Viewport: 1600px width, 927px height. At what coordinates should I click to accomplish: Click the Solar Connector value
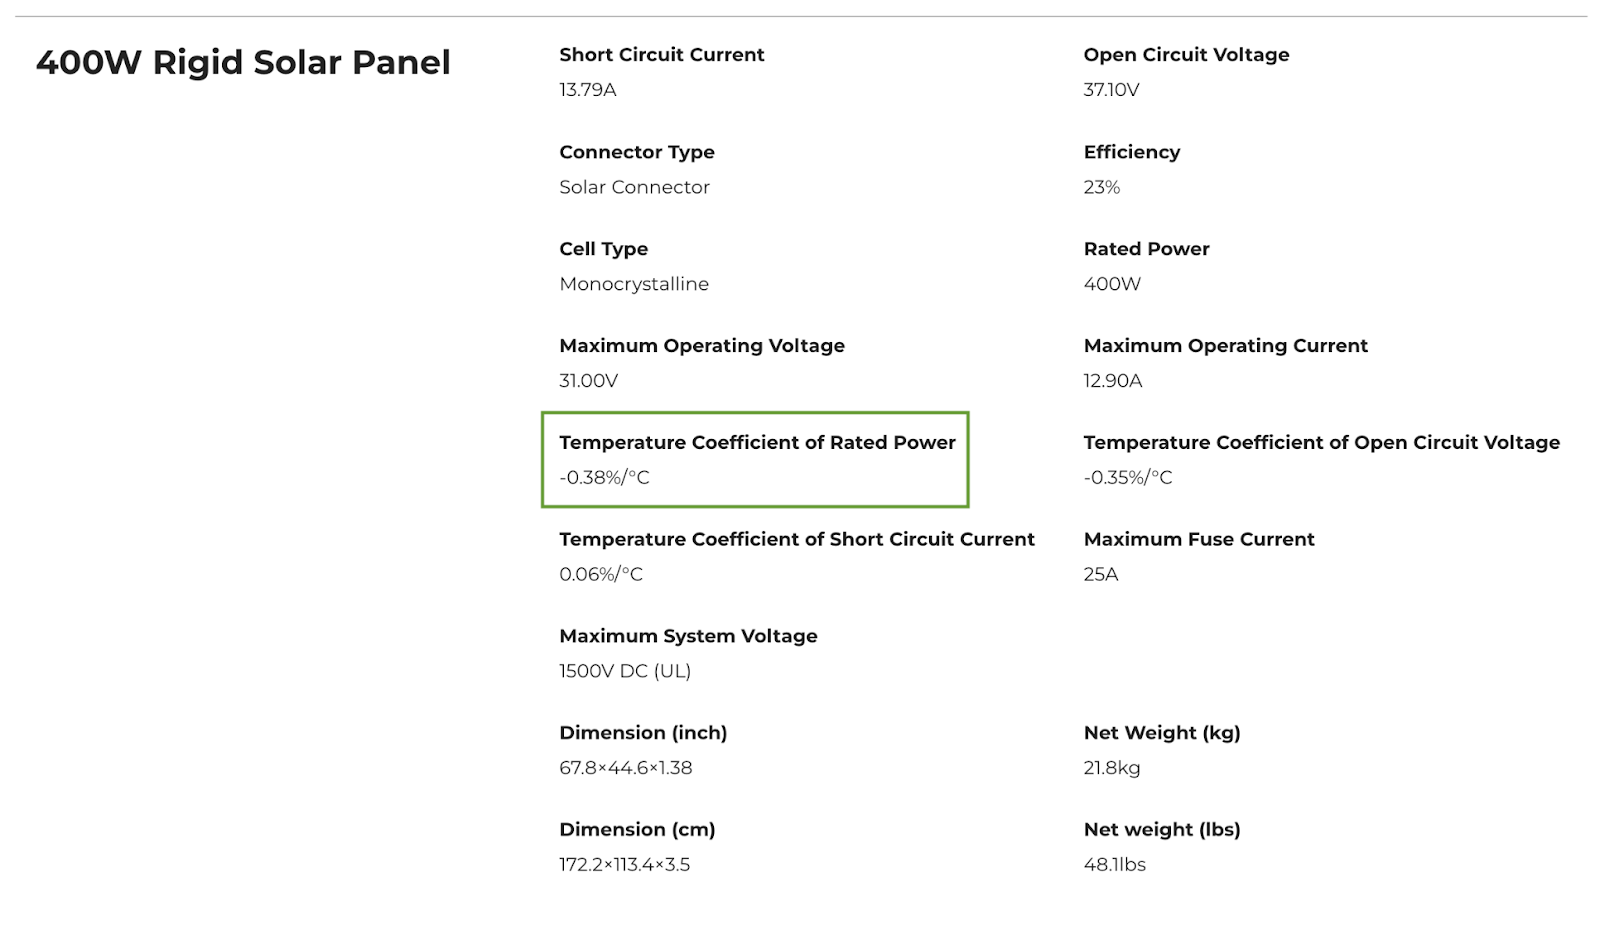pos(634,187)
